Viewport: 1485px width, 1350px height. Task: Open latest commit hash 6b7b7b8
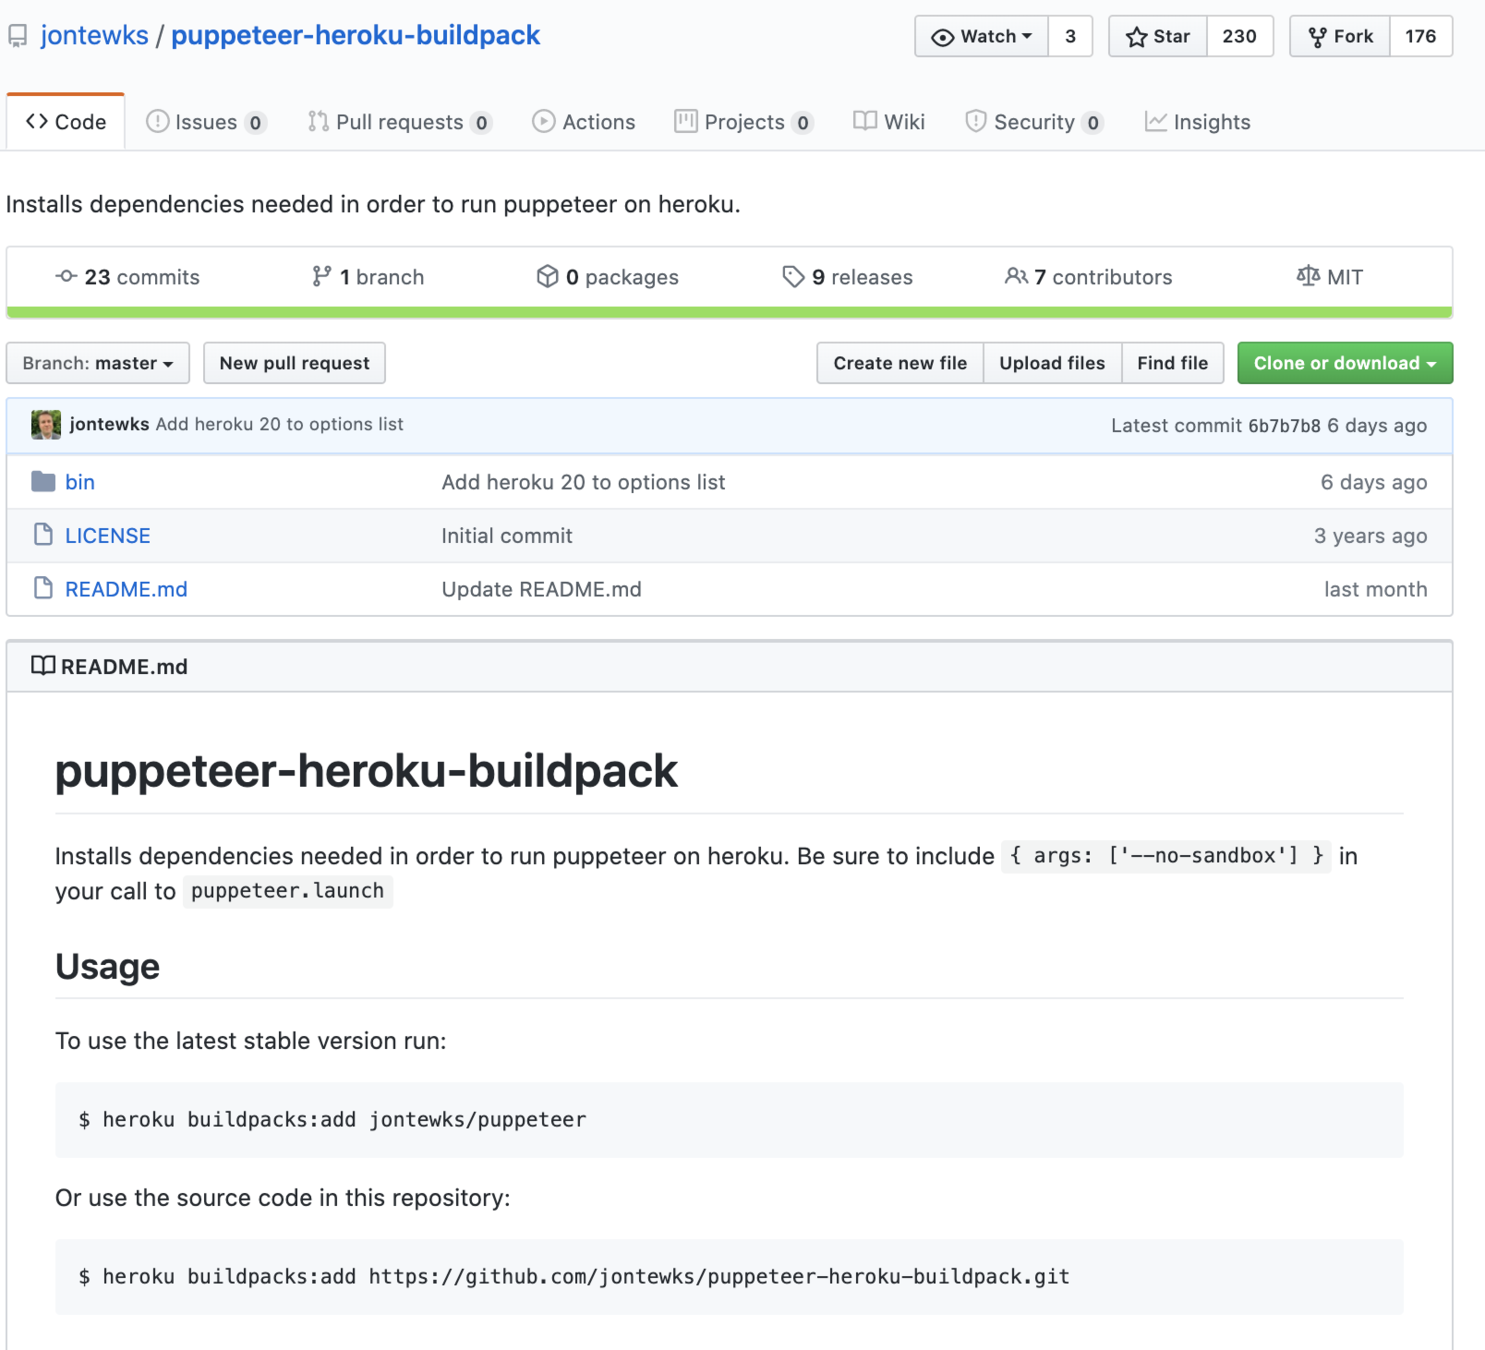pos(1284,426)
